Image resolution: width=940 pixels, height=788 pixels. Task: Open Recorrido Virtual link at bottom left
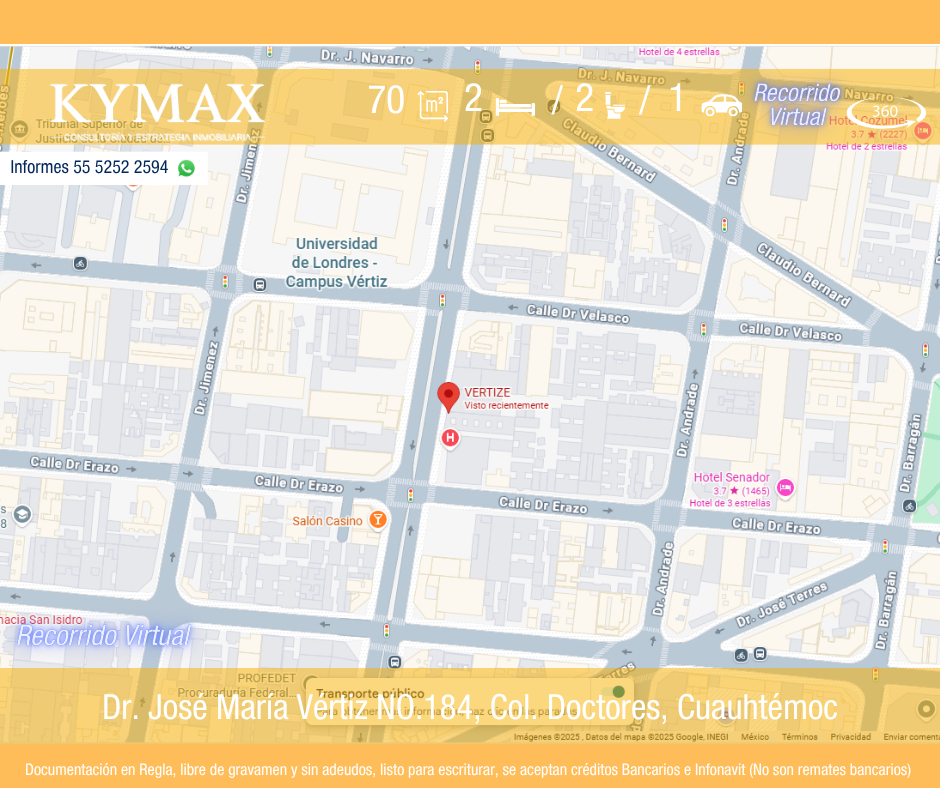point(104,636)
